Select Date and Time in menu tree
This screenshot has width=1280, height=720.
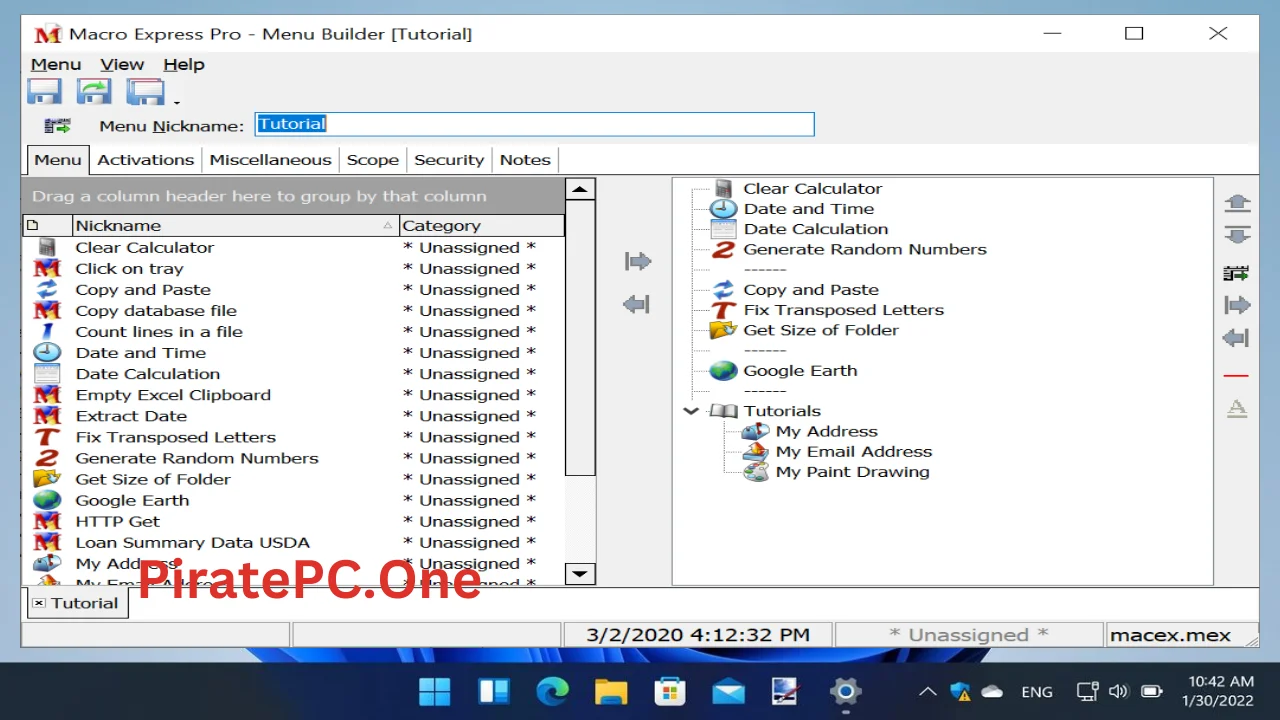pyautogui.click(x=808, y=209)
